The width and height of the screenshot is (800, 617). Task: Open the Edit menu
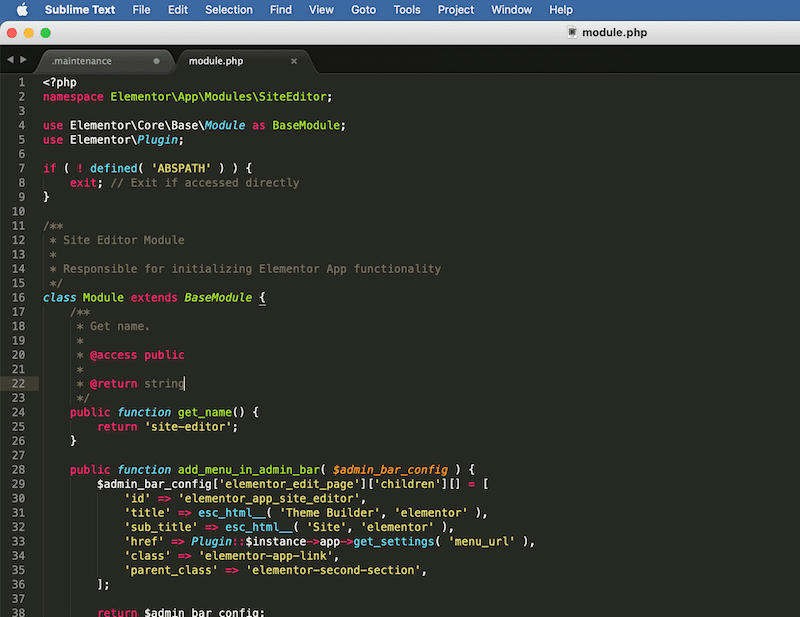(177, 10)
